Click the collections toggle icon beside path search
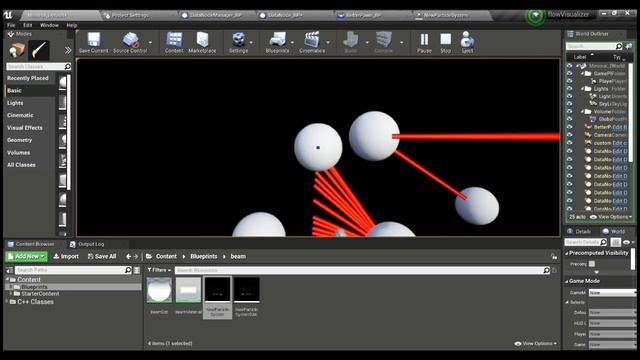This screenshot has width=640, height=360. [137, 270]
